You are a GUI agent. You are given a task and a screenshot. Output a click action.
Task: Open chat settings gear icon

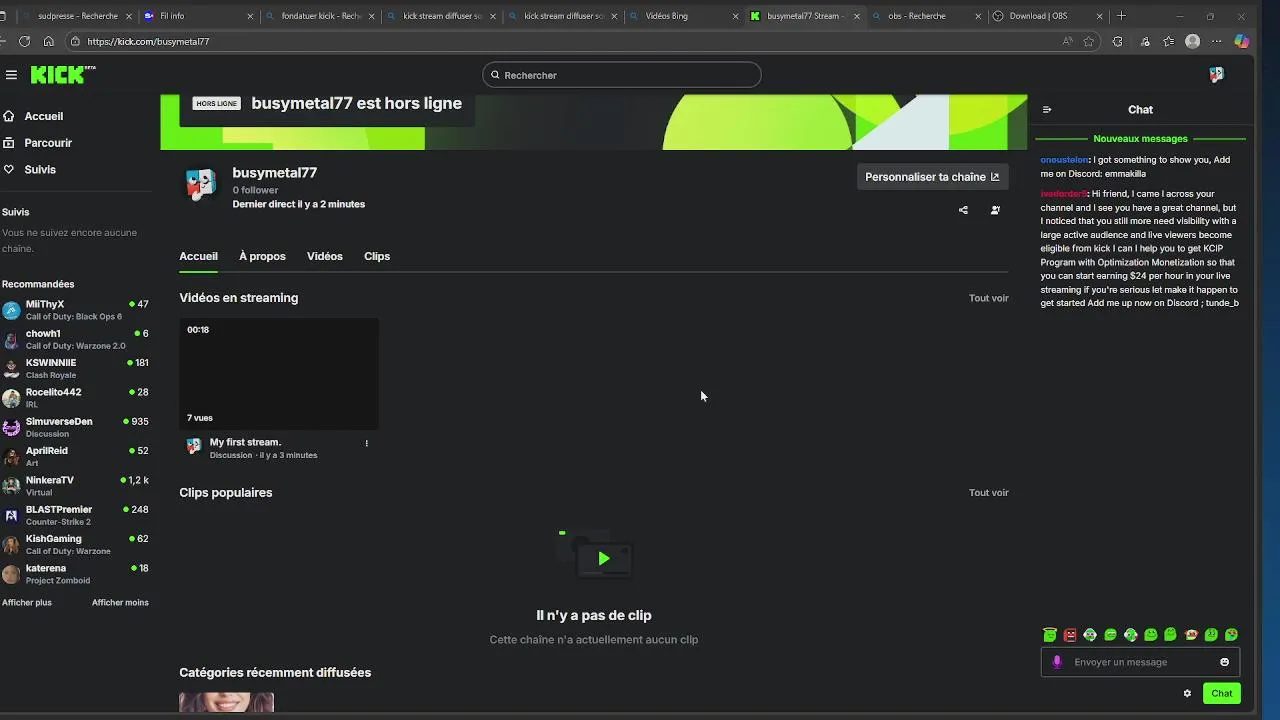1187,693
